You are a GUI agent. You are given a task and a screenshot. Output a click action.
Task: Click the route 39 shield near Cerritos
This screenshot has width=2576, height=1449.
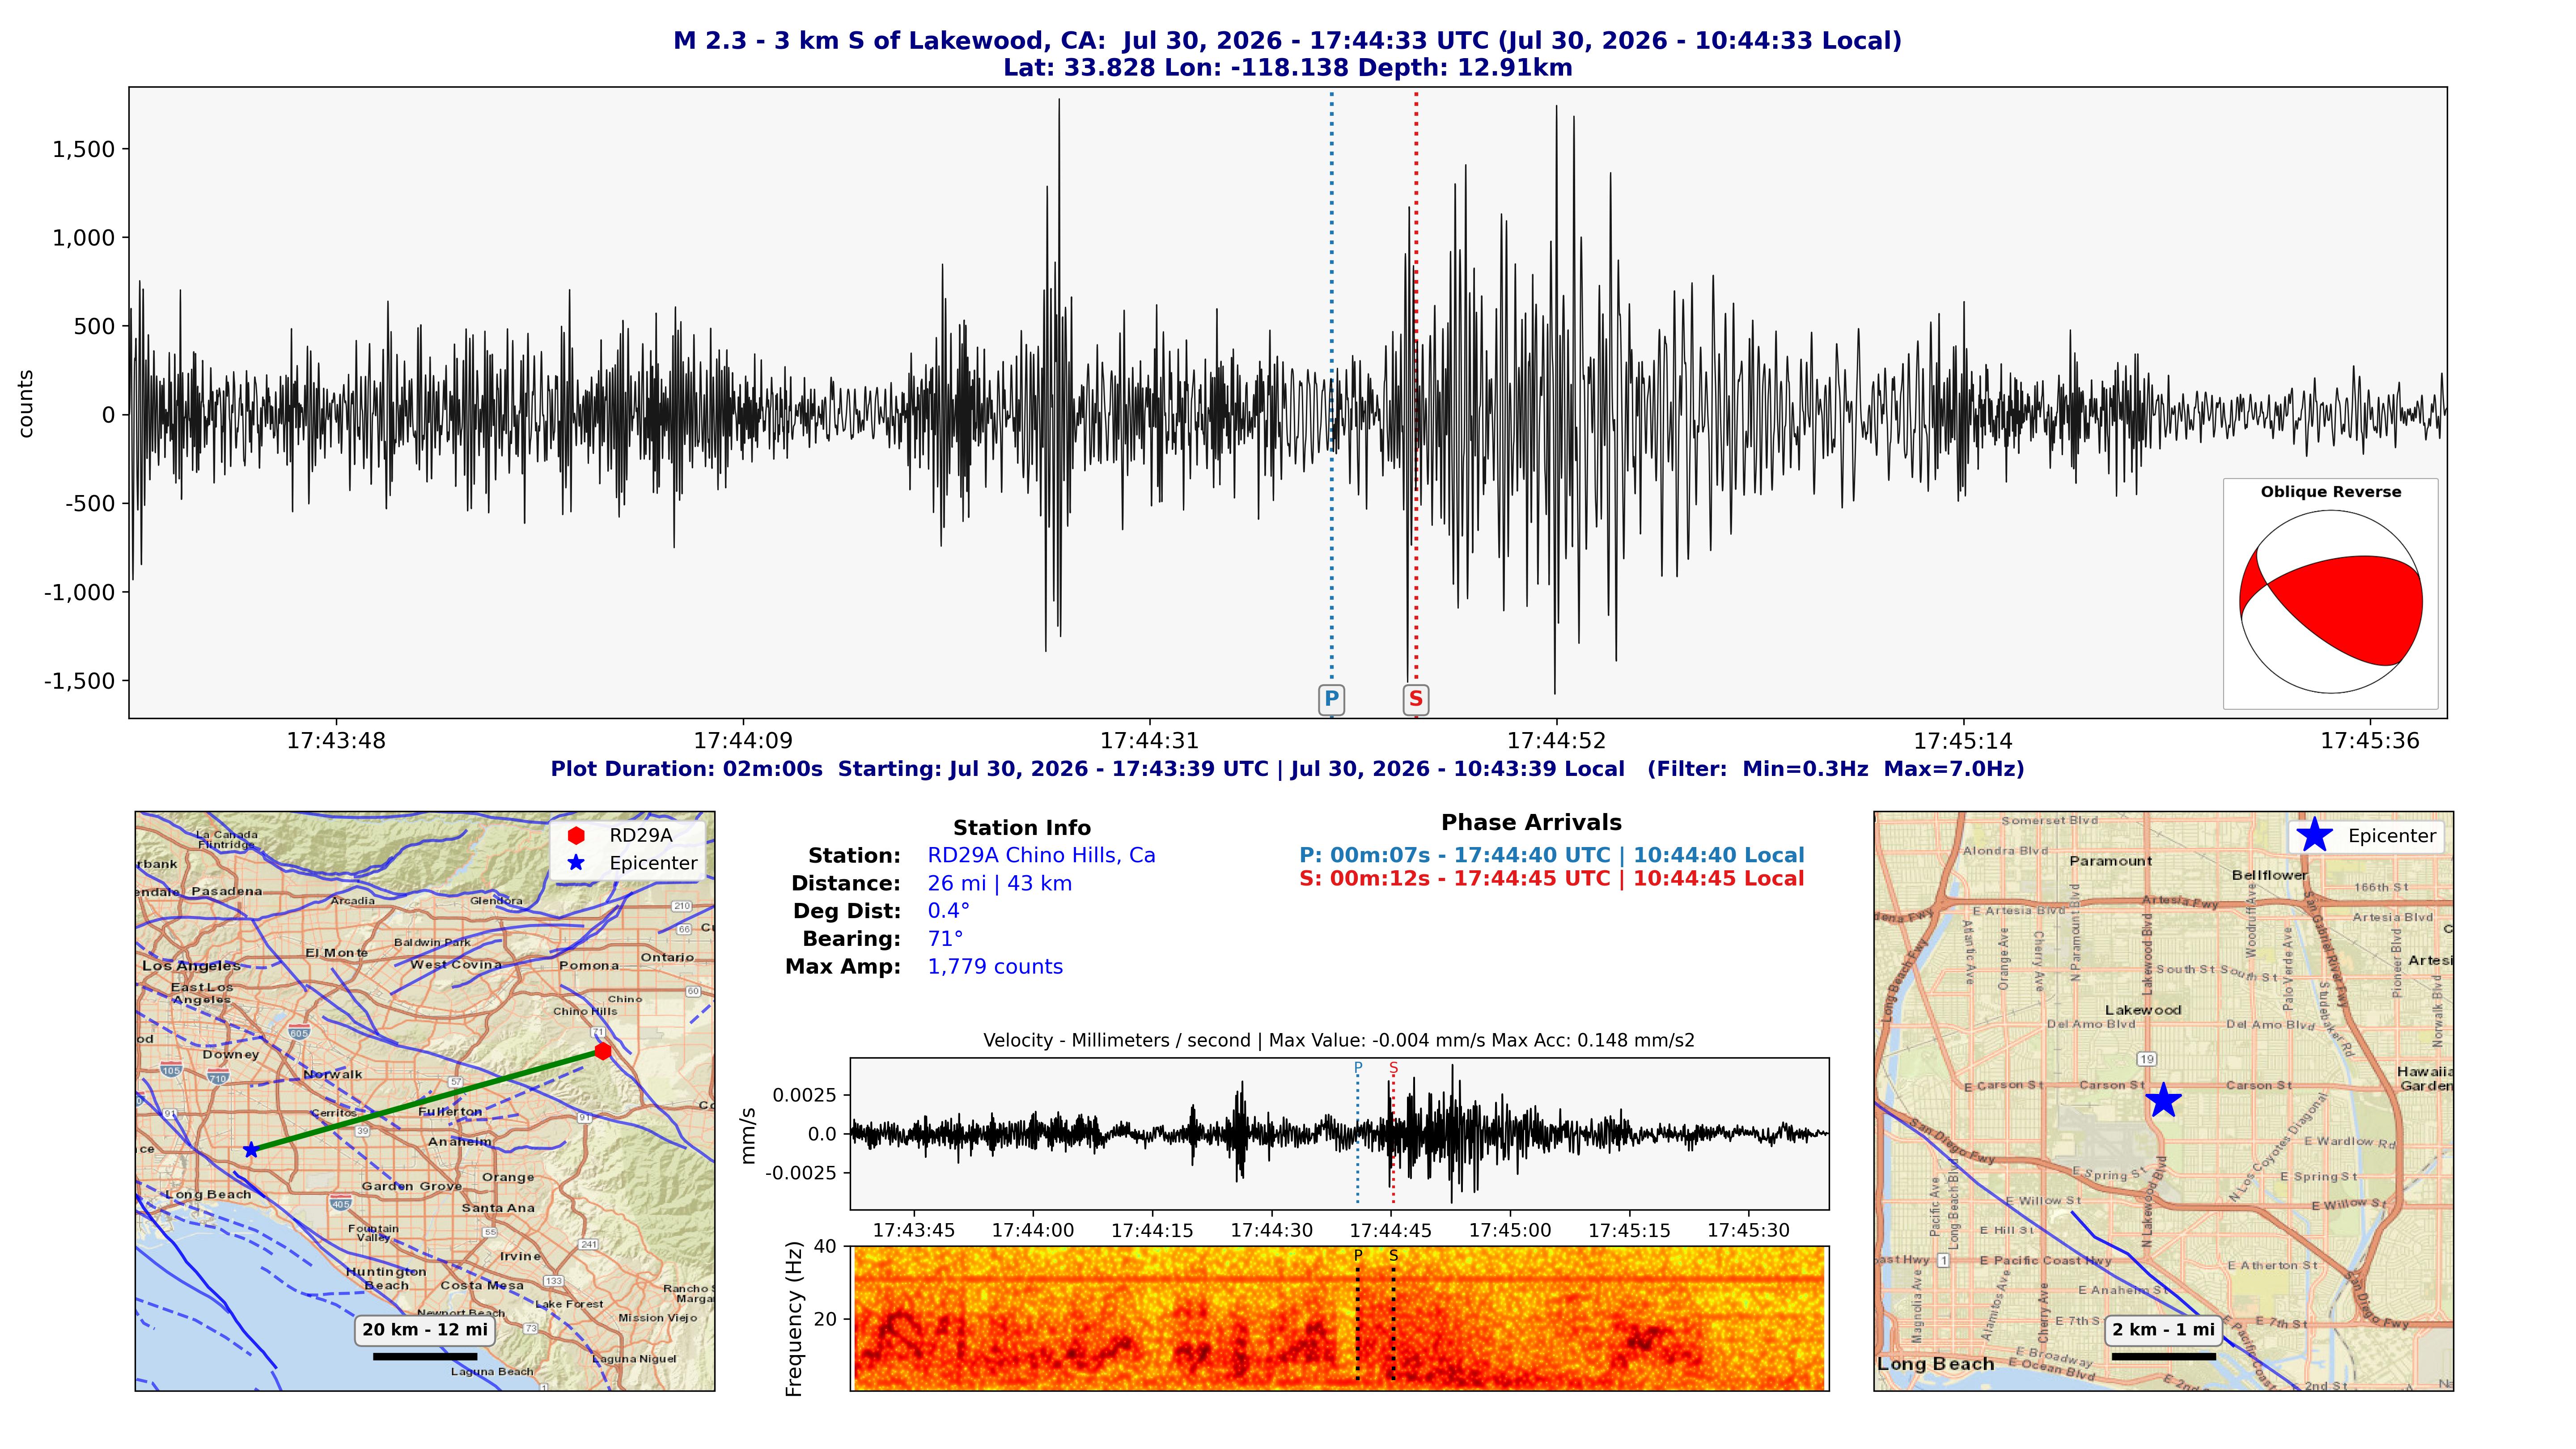362,1131
